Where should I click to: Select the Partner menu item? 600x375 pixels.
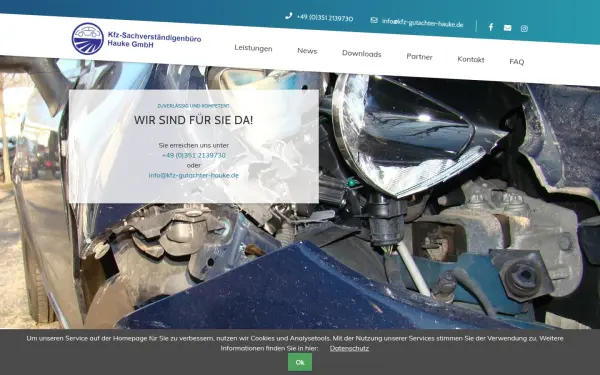click(419, 57)
